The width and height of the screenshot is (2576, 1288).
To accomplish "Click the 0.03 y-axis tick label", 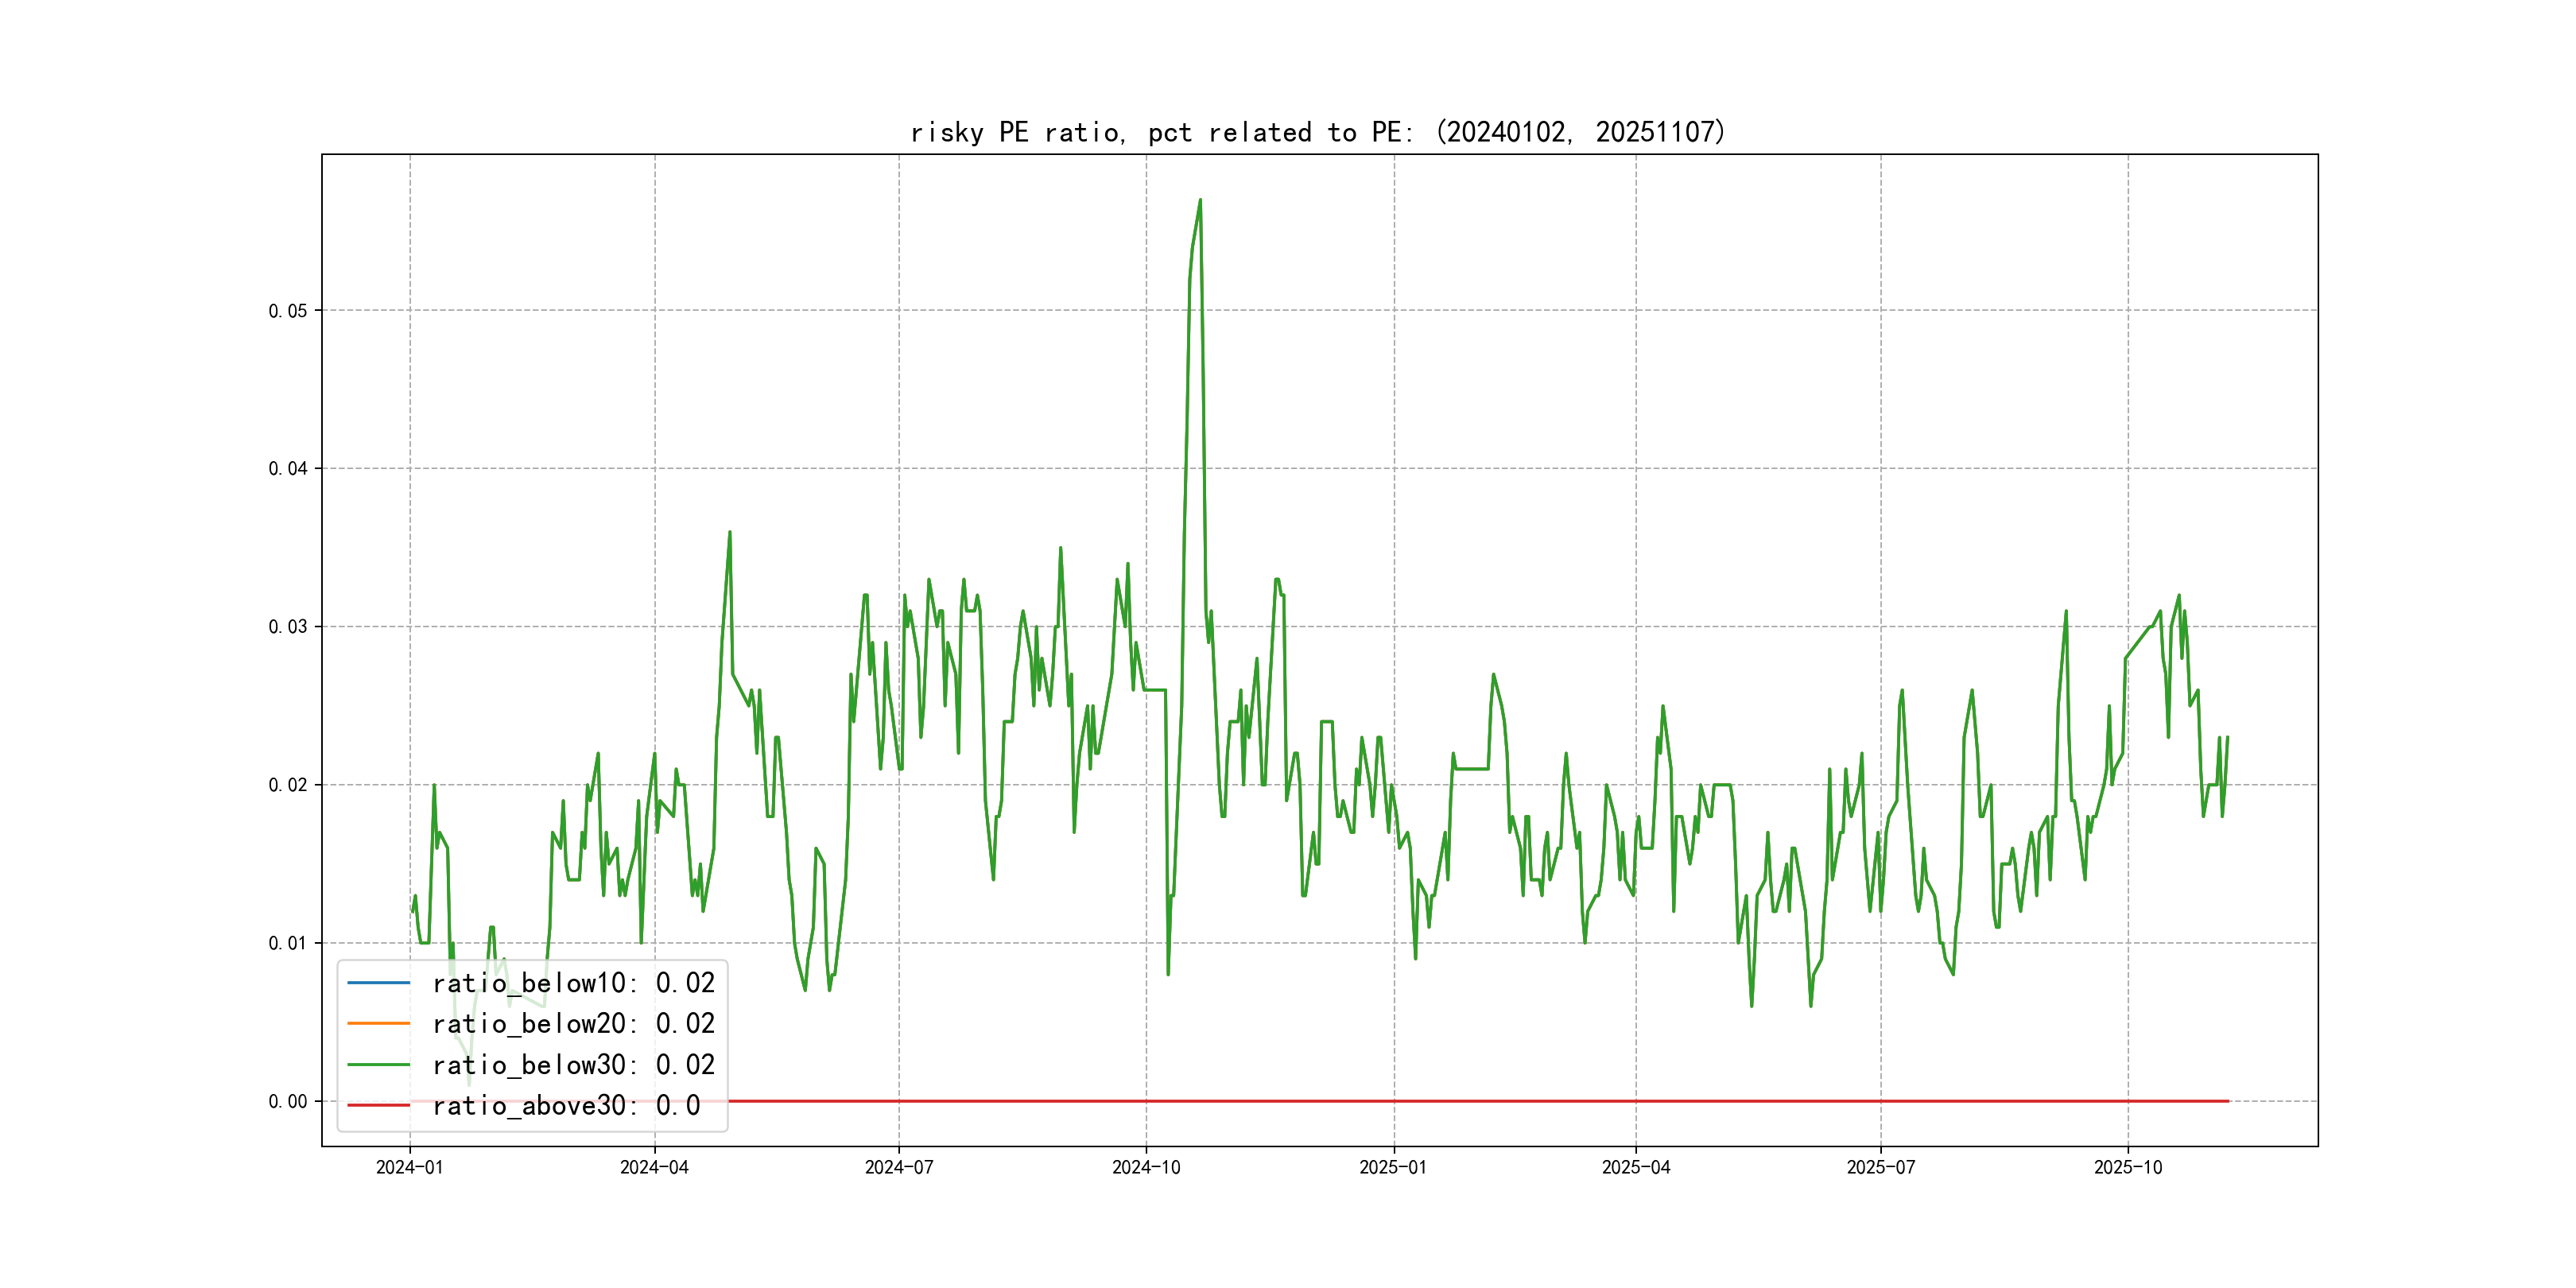I will pyautogui.click(x=288, y=627).
